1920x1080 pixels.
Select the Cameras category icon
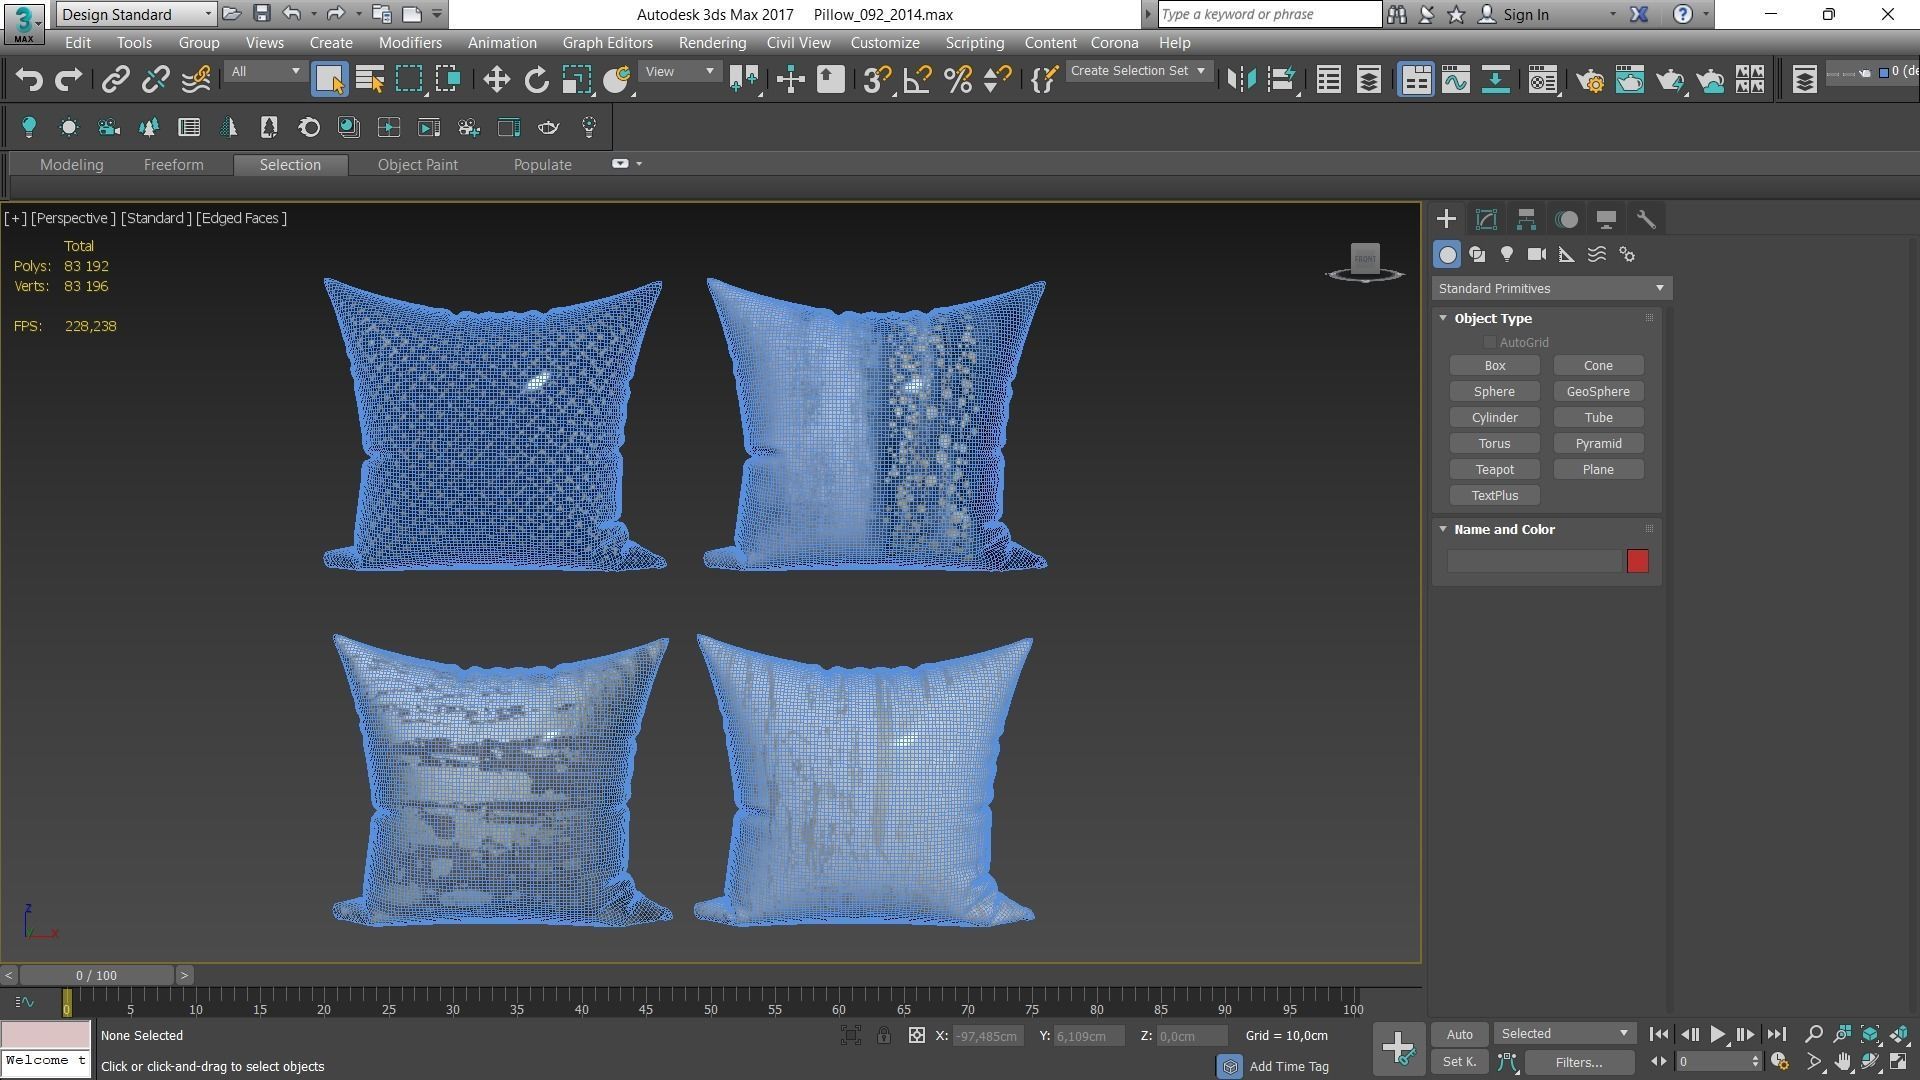point(1537,255)
